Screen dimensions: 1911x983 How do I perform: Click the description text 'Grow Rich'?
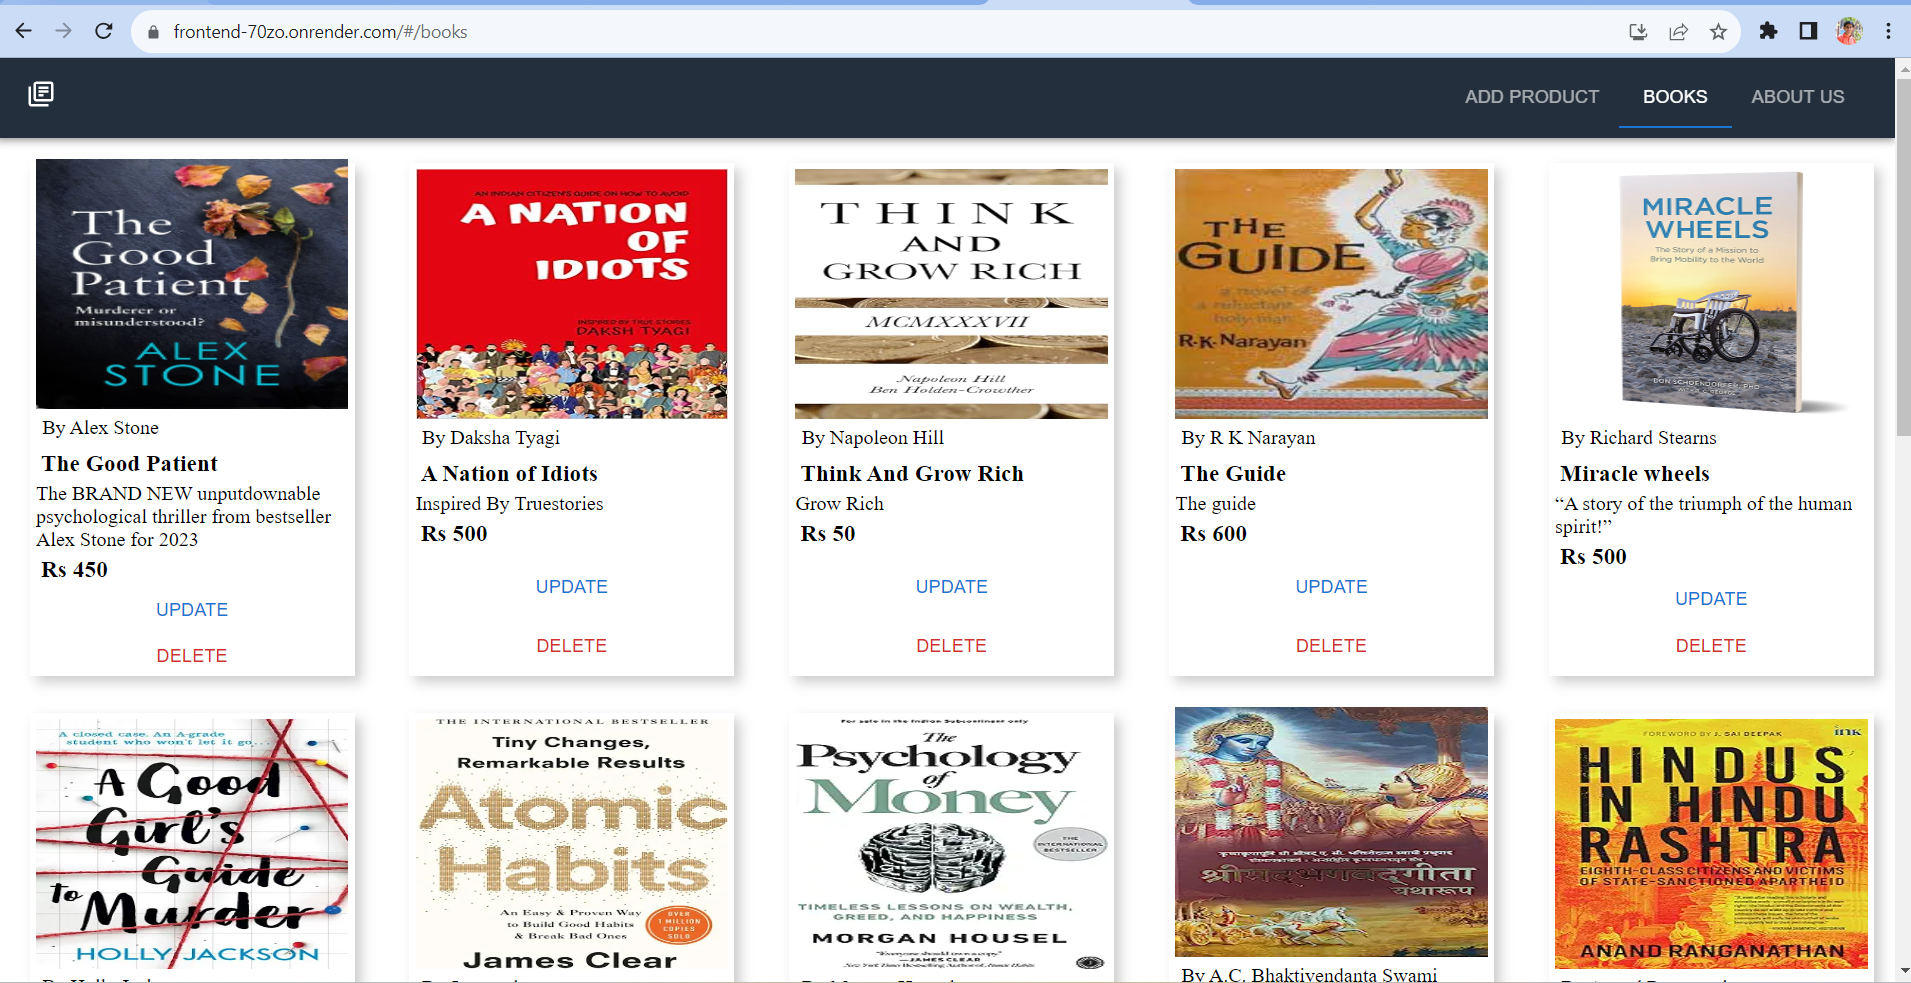click(840, 504)
